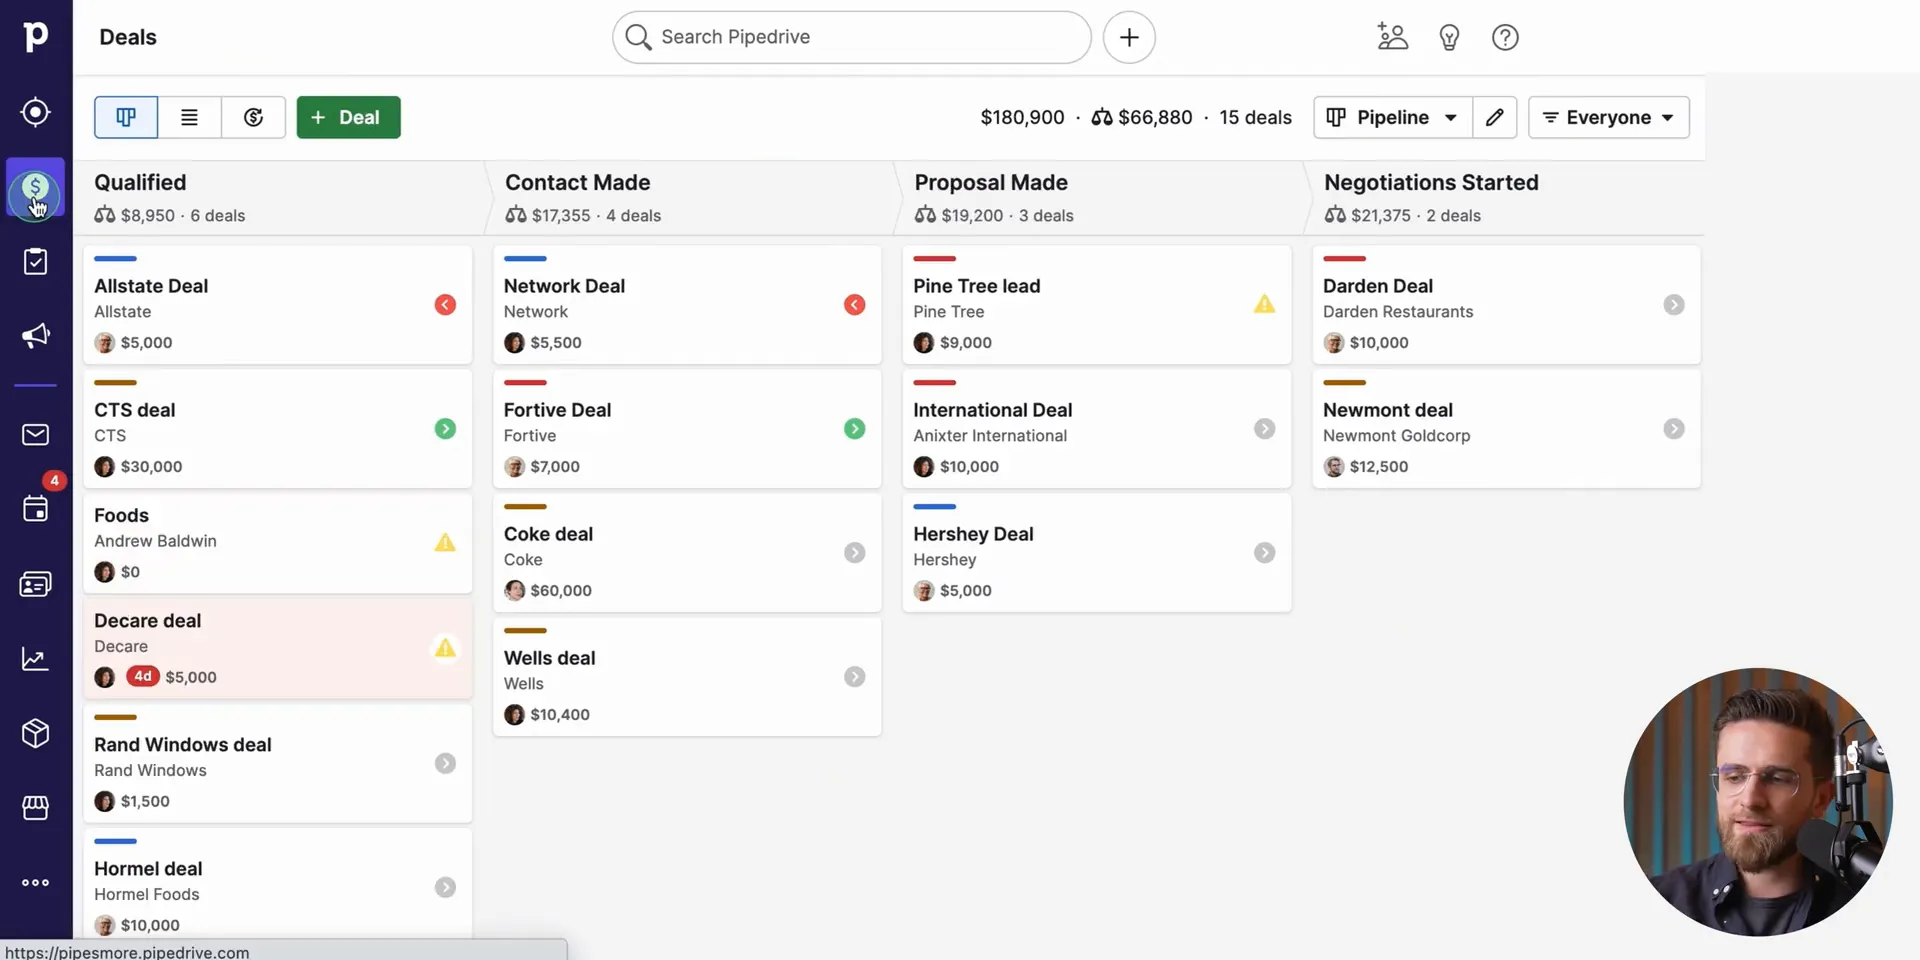The image size is (1920, 960).
Task: Click green activity icon on CTS deal
Action: click(445, 429)
